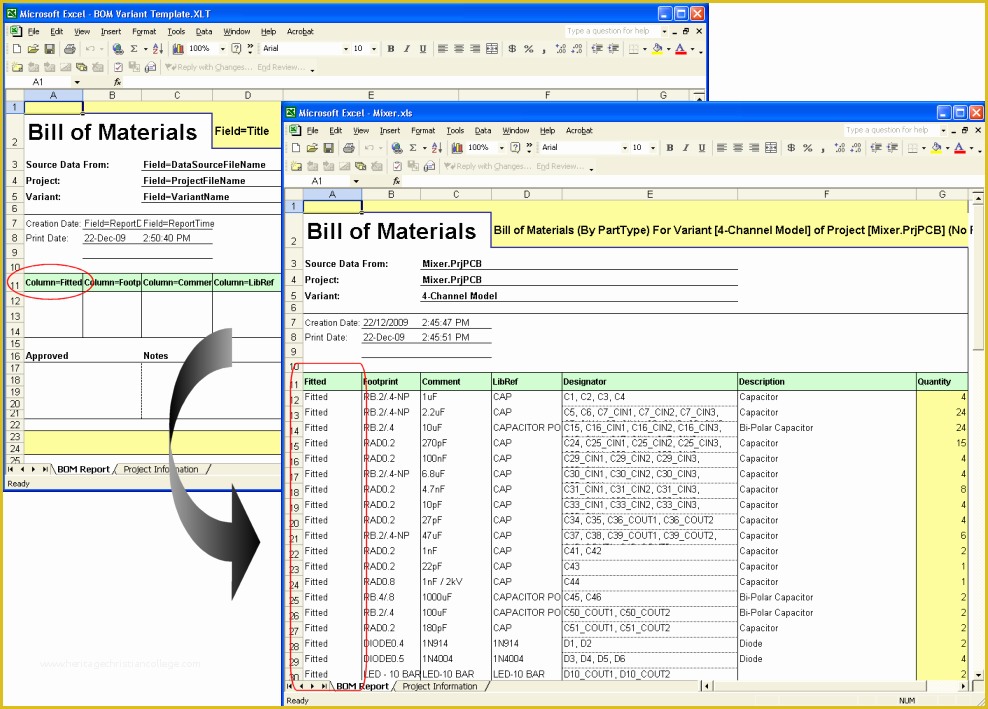Image resolution: width=988 pixels, height=709 pixels.
Task: Open Zoom dropdown in BOM Variant Template window
Action: click(x=222, y=49)
